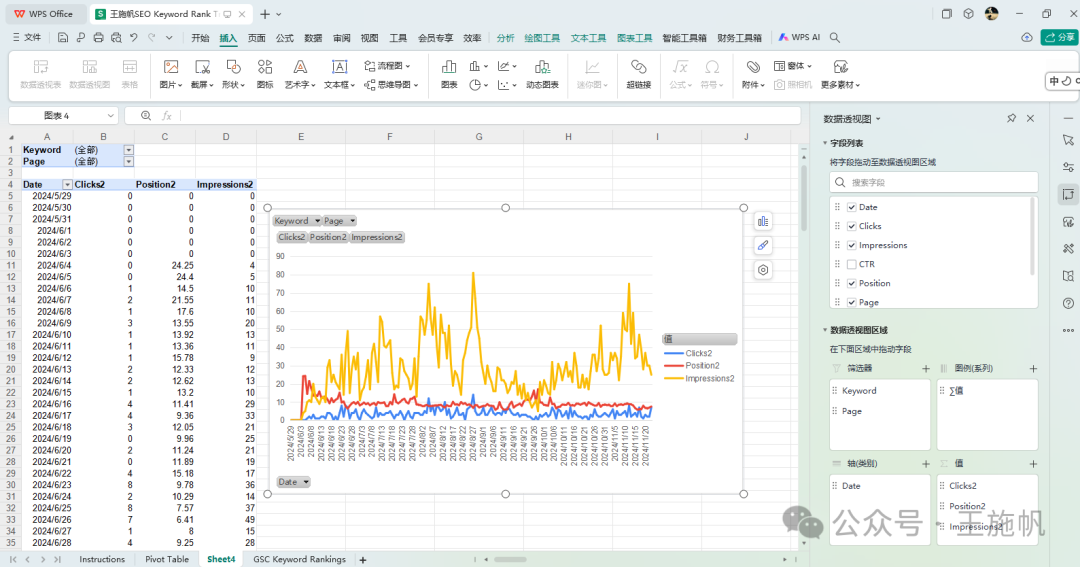Click the Impressions2 legend entry
The width and height of the screenshot is (1080, 567).
click(x=699, y=378)
